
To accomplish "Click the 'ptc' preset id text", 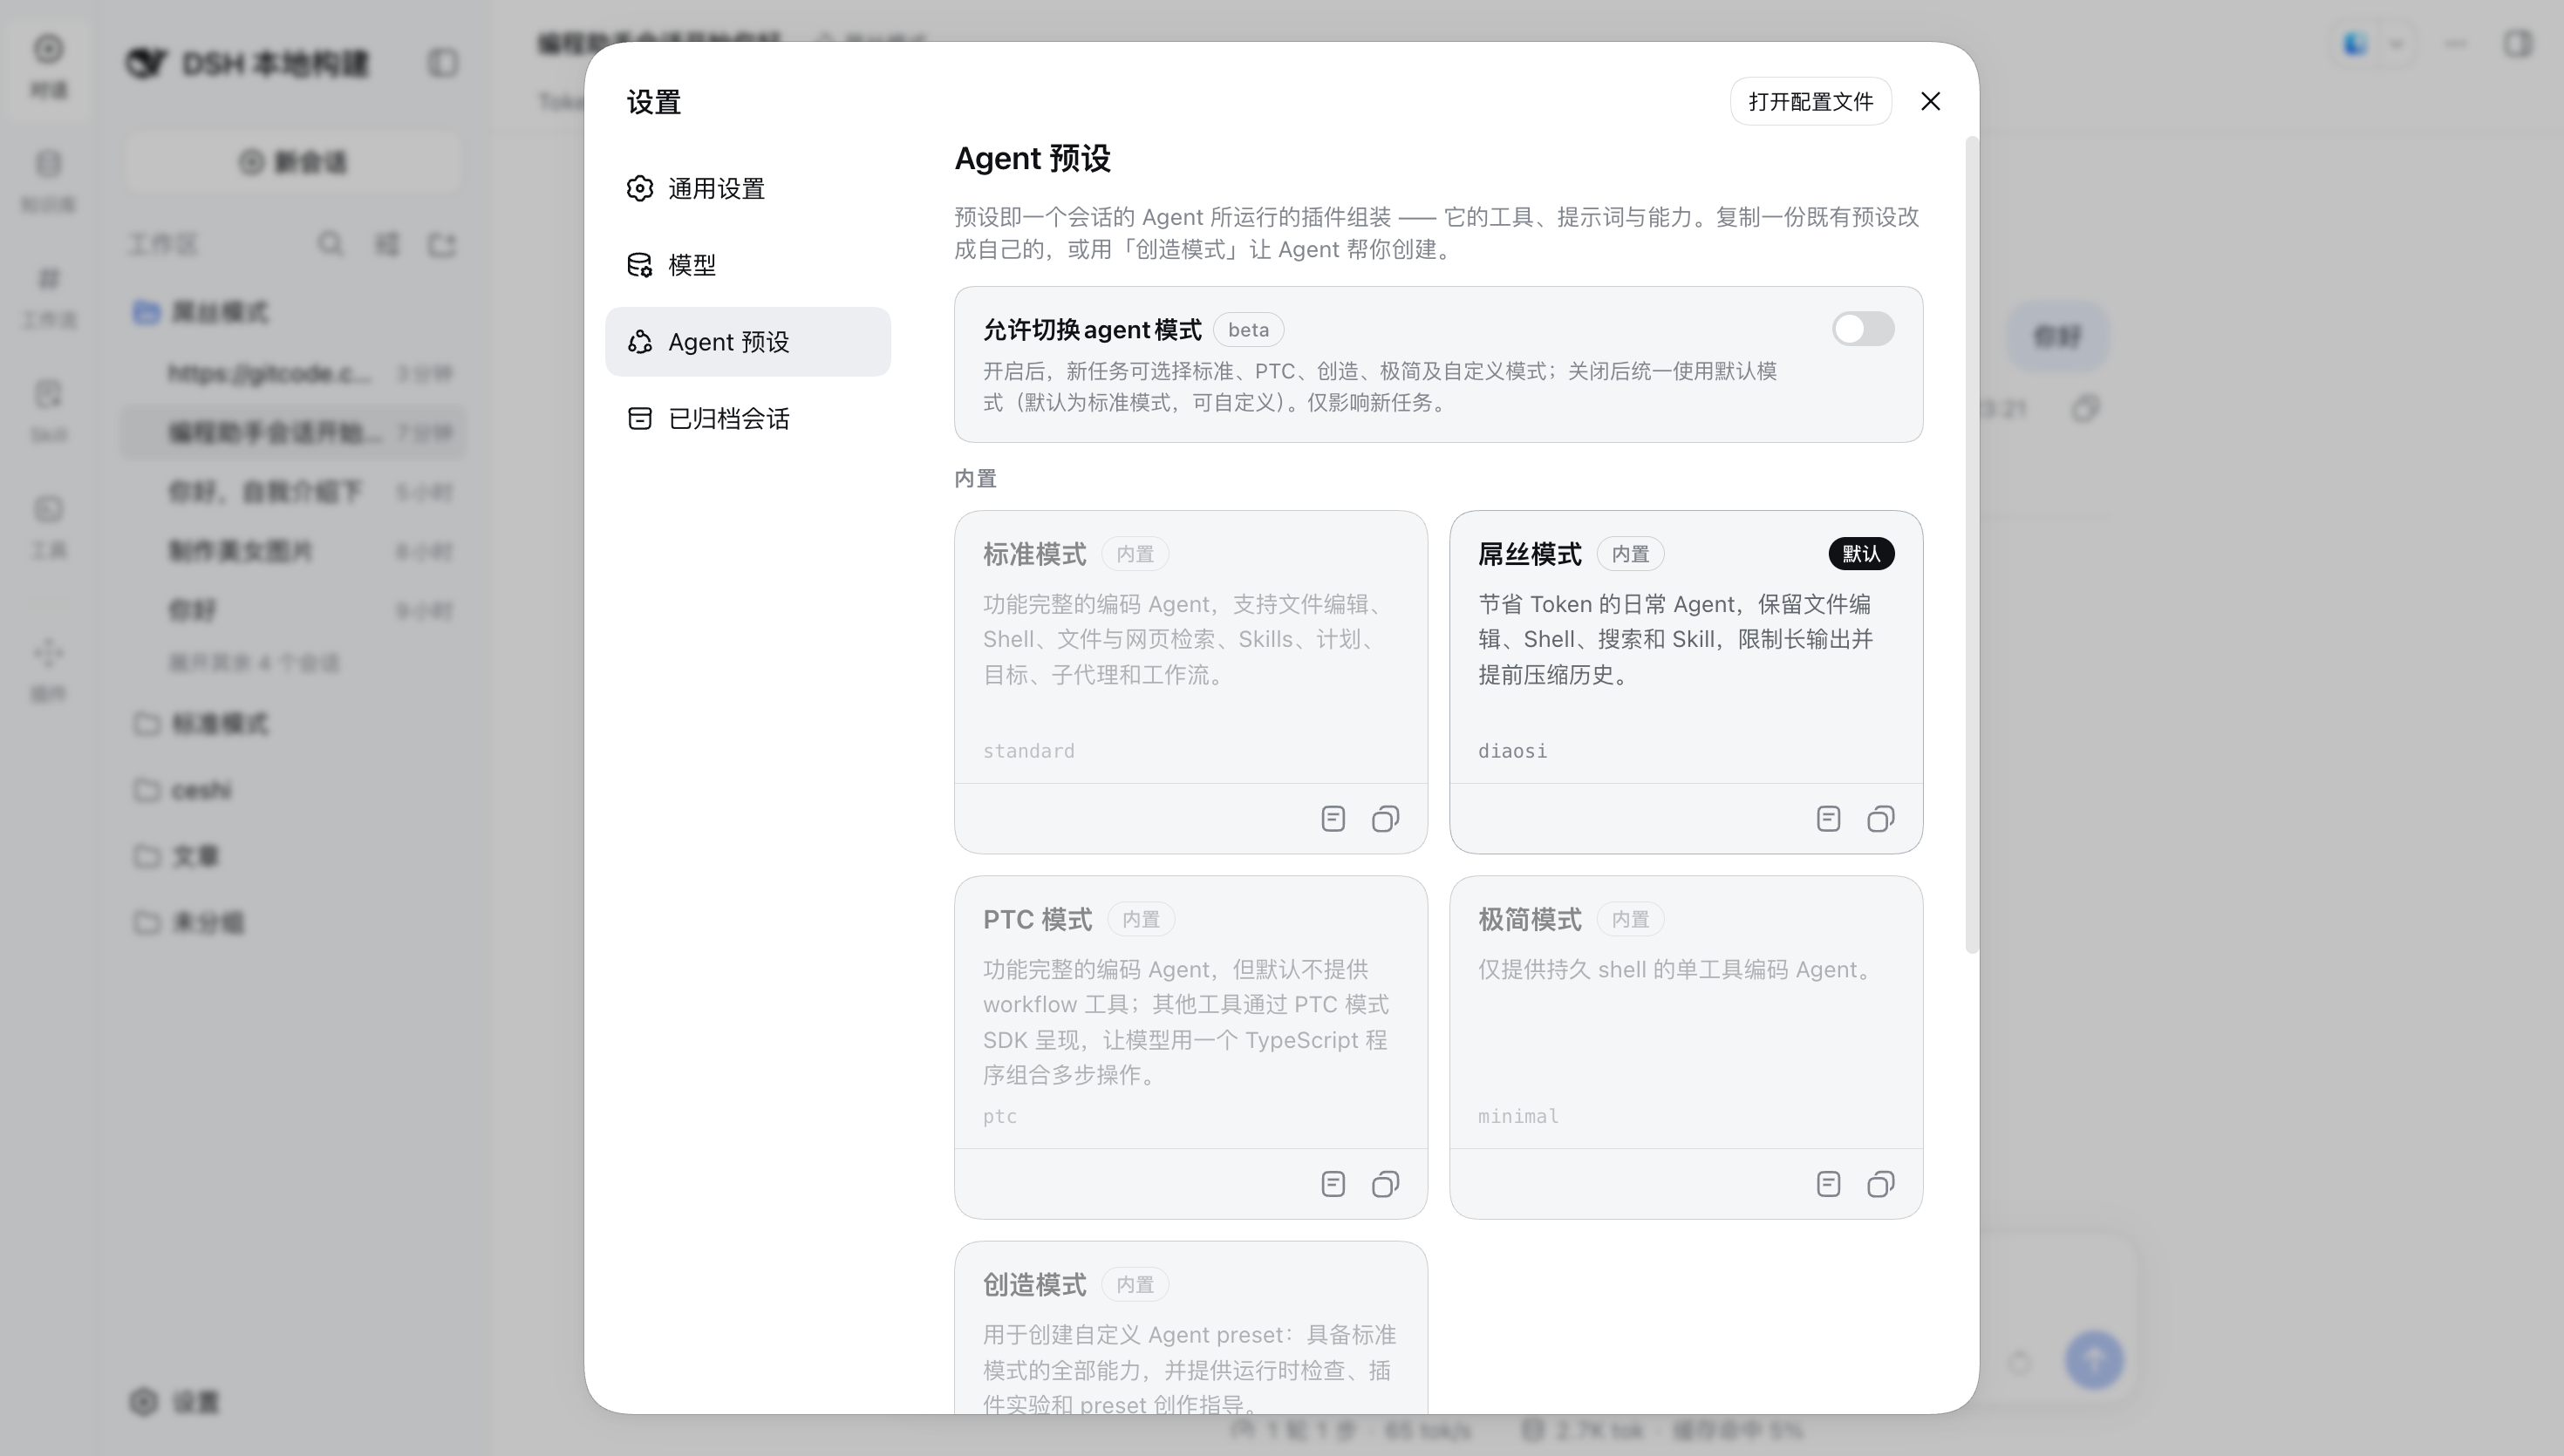I will pos(999,1116).
